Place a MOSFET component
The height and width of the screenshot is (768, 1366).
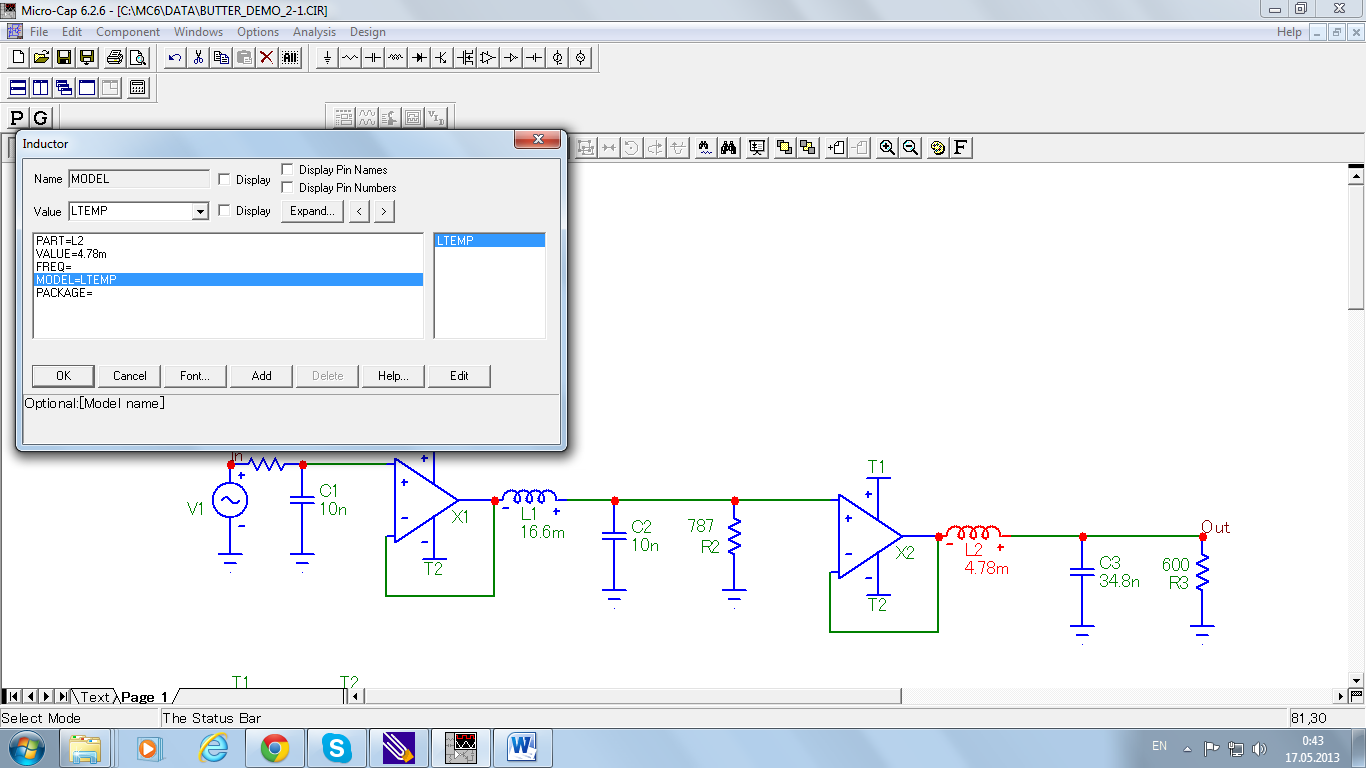tap(465, 58)
